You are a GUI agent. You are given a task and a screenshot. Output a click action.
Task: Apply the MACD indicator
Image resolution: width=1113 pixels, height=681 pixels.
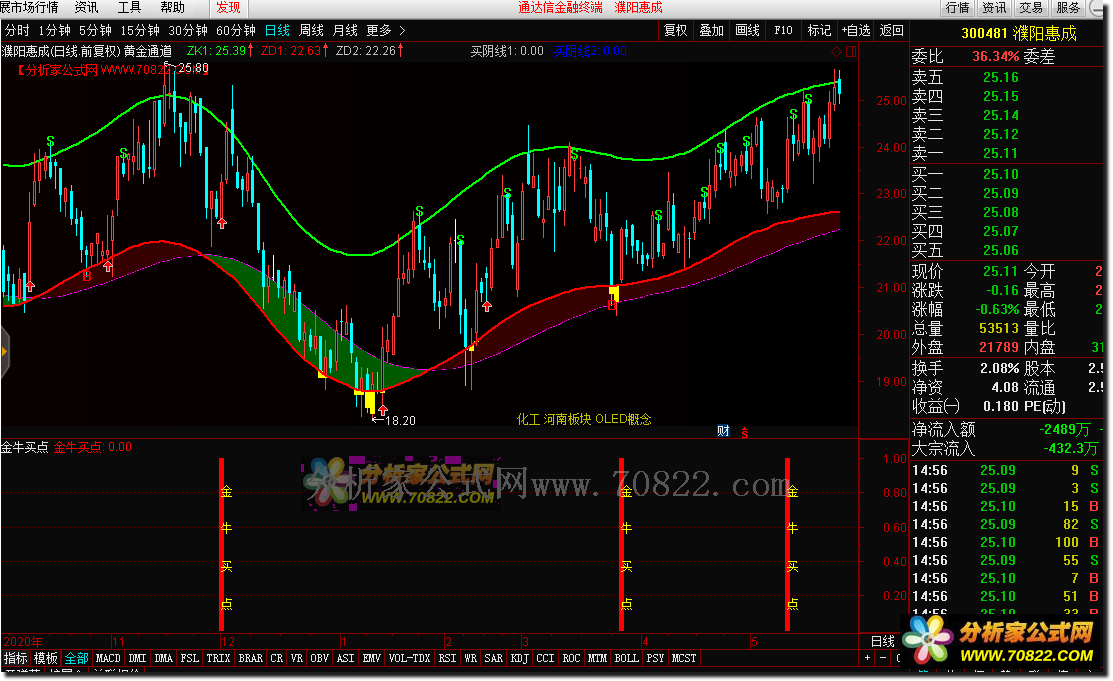click(108, 658)
